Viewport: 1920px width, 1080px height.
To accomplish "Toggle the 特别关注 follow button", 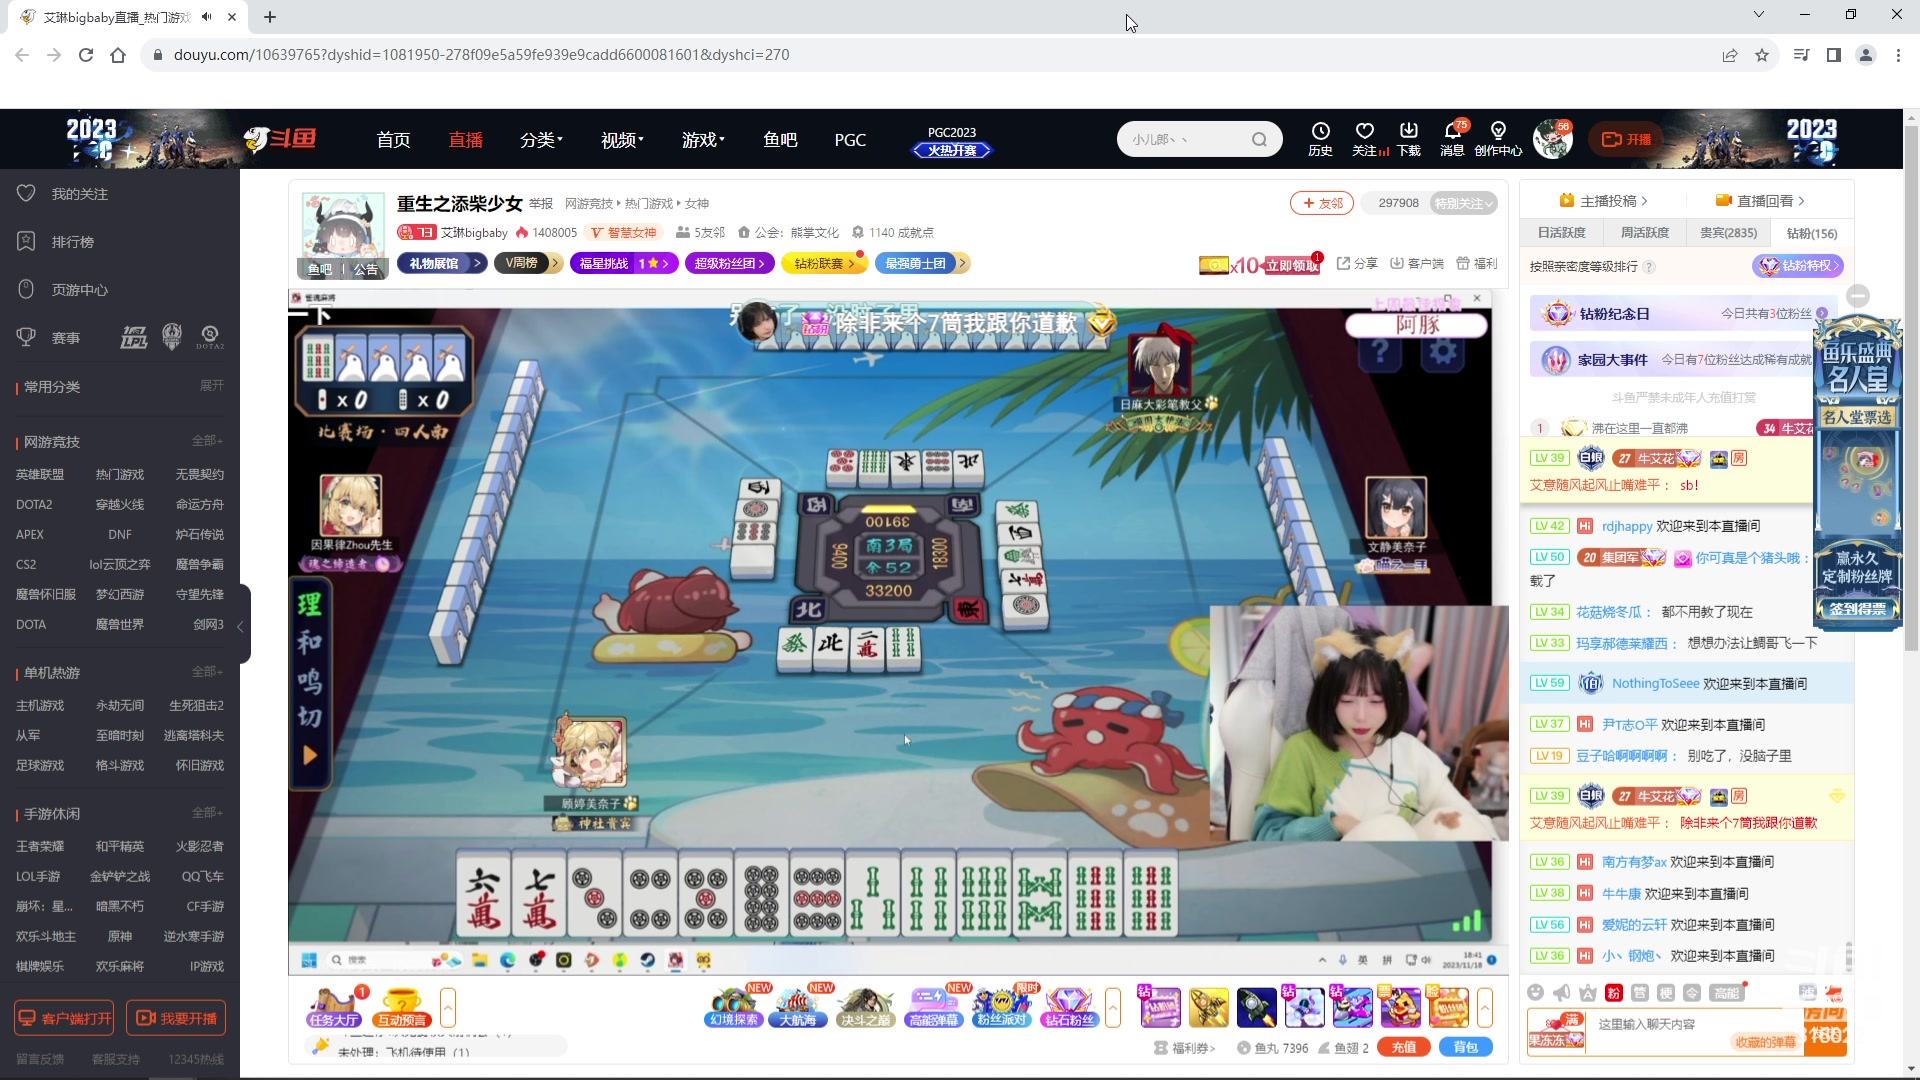I will click(x=1463, y=203).
